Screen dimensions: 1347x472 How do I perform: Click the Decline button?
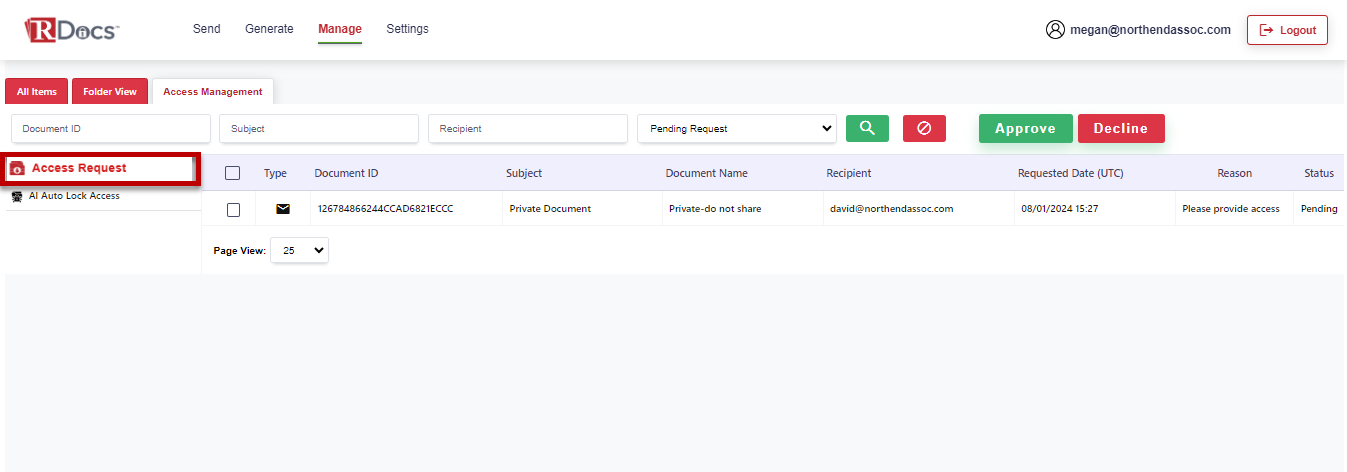tap(1121, 128)
